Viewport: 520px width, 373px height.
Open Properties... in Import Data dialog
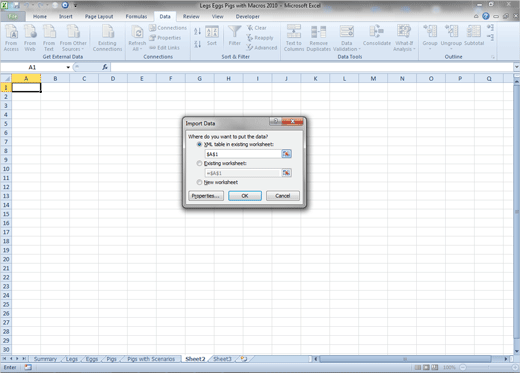pos(206,196)
